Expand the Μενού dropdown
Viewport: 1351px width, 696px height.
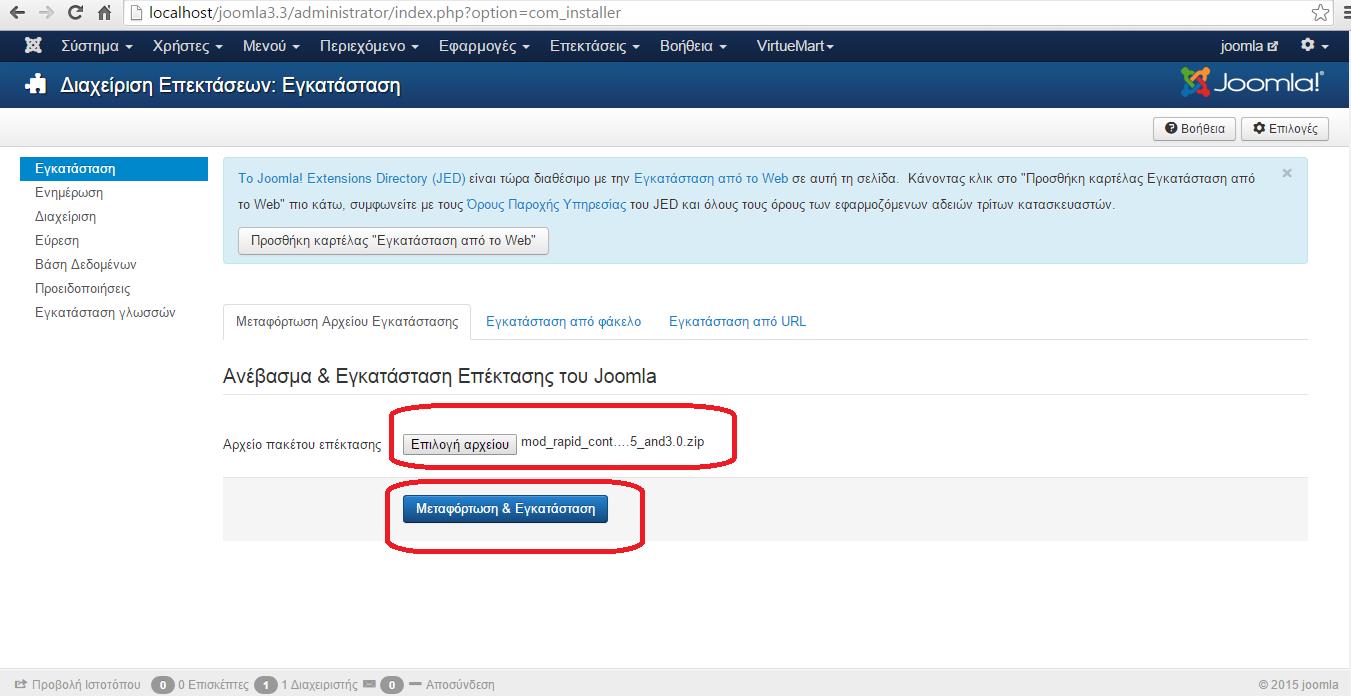(271, 46)
